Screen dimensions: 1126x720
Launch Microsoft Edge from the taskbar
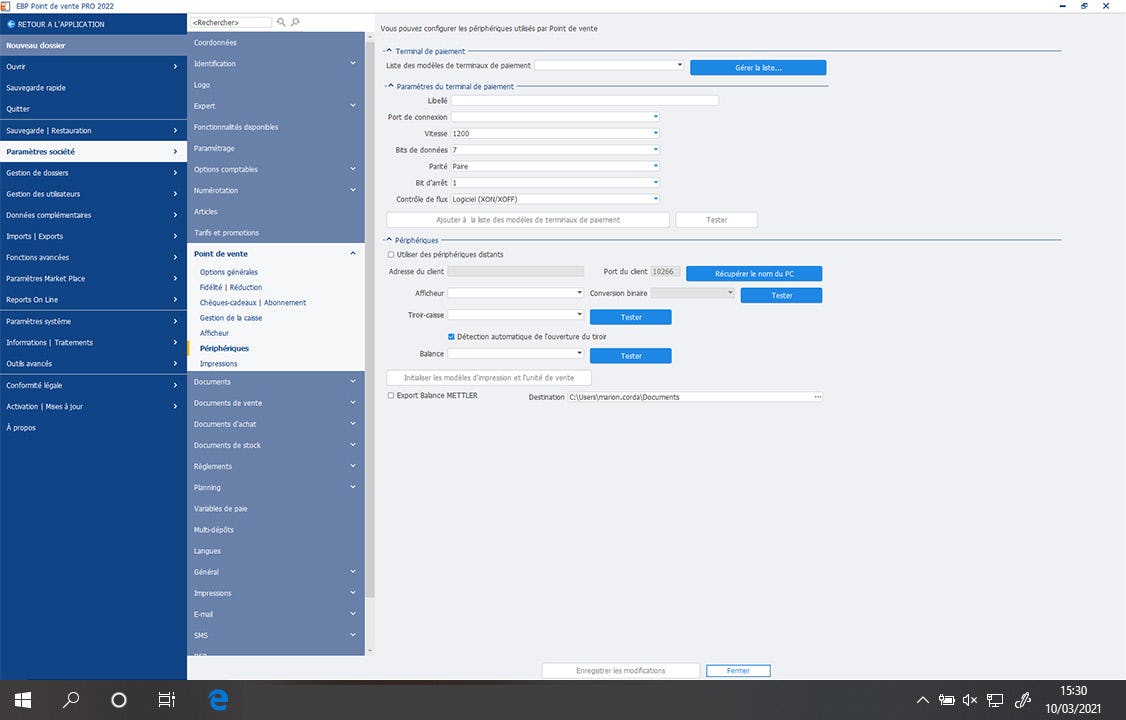coord(217,699)
